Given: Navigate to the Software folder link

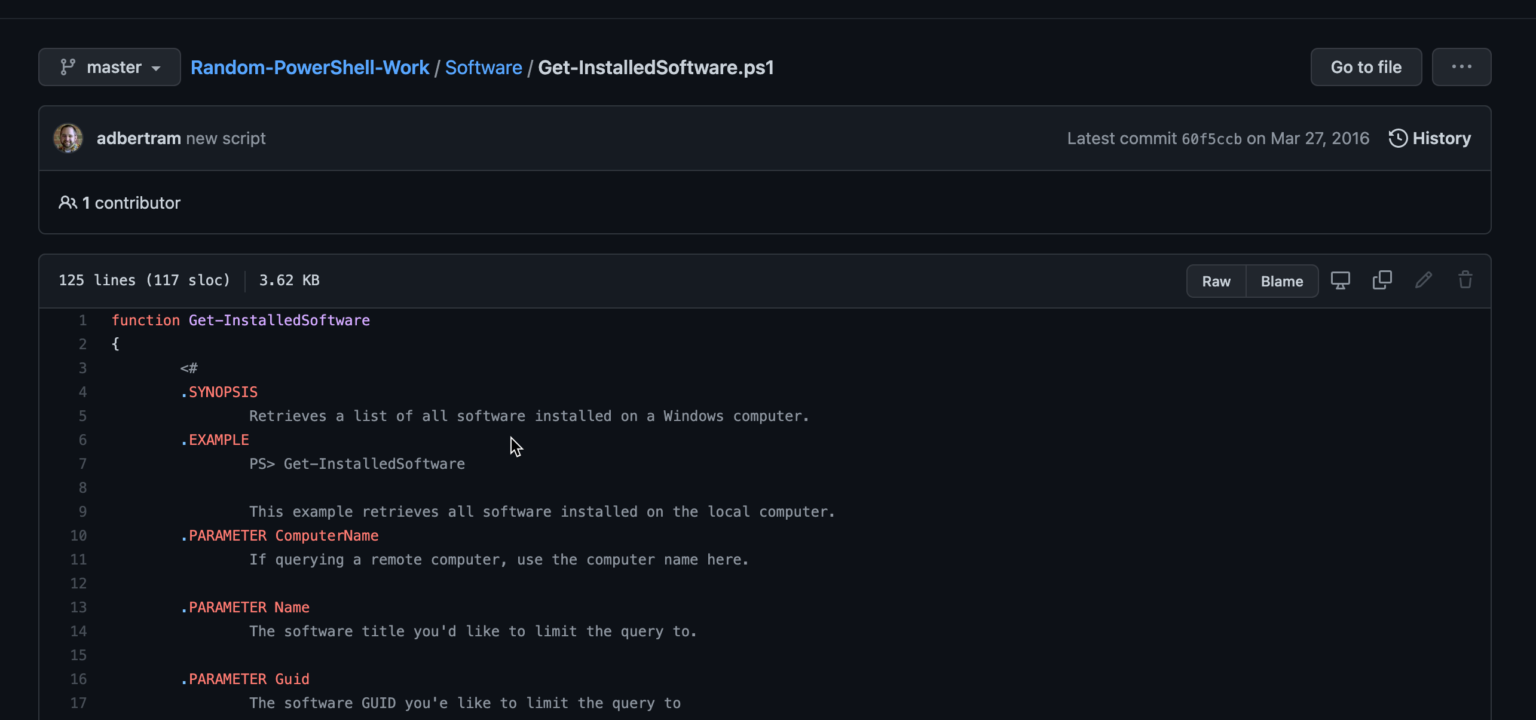Looking at the screenshot, I should pyautogui.click(x=483, y=67).
